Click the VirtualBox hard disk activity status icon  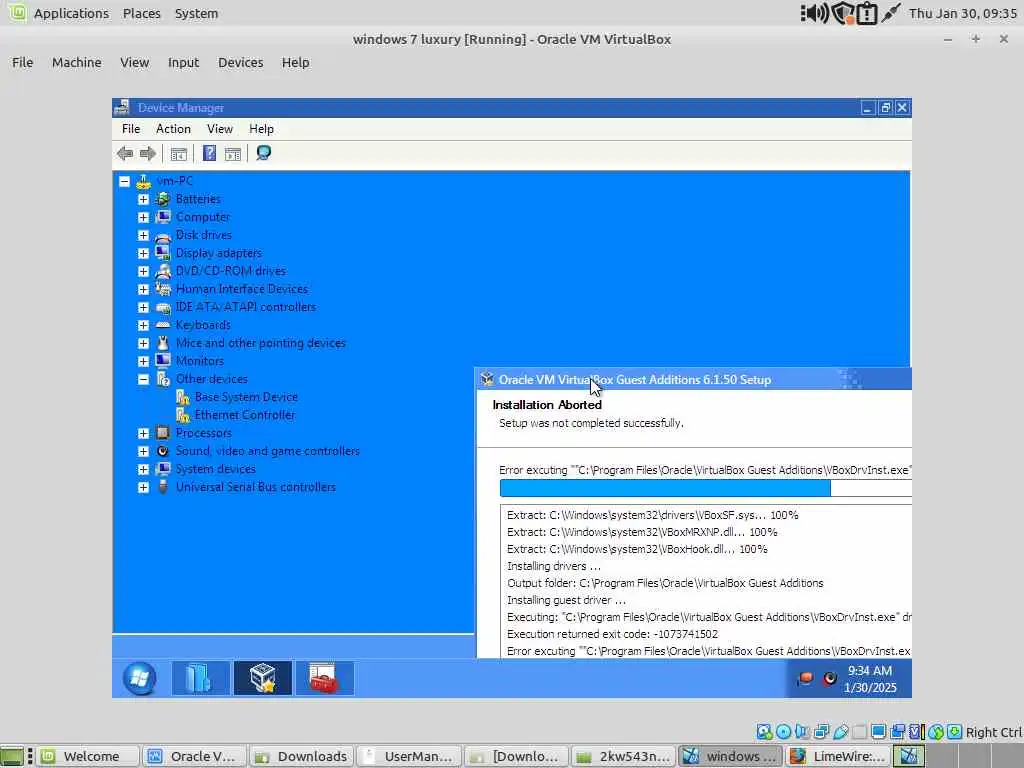coord(763,732)
